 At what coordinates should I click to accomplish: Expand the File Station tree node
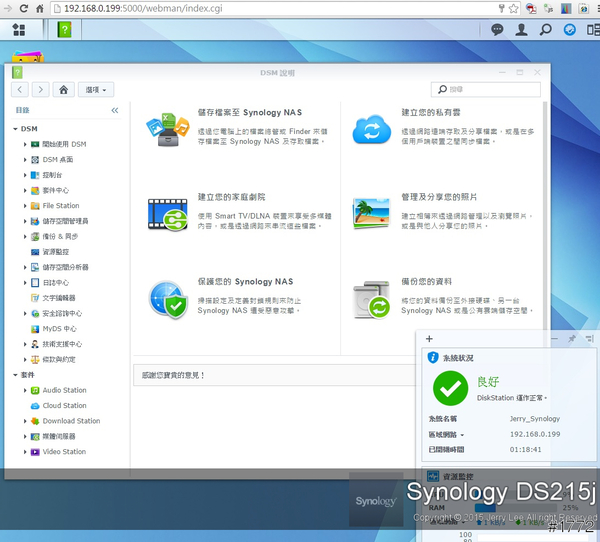25,206
